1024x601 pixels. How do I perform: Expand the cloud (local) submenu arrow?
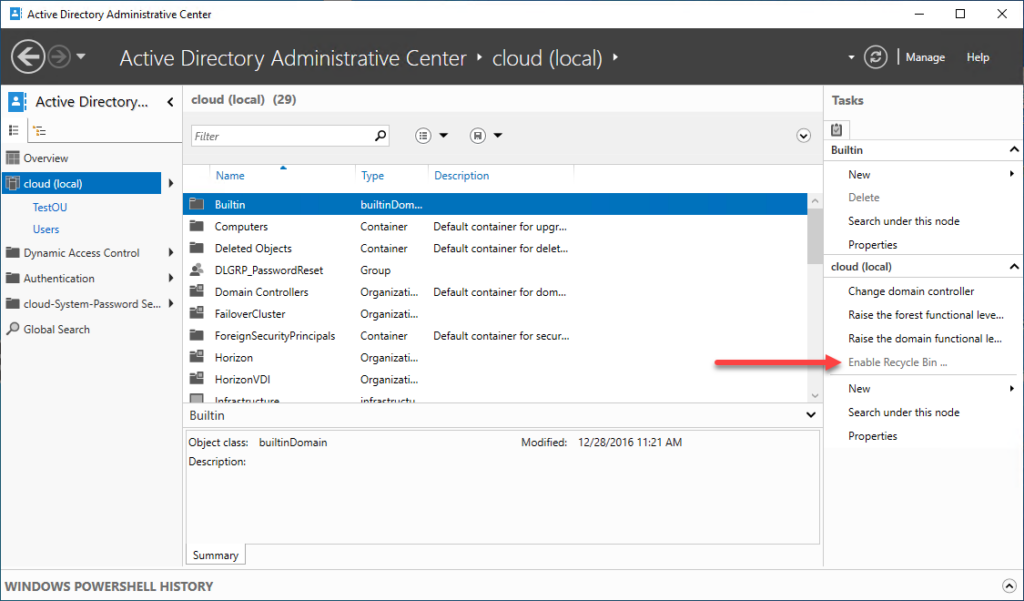coord(171,184)
